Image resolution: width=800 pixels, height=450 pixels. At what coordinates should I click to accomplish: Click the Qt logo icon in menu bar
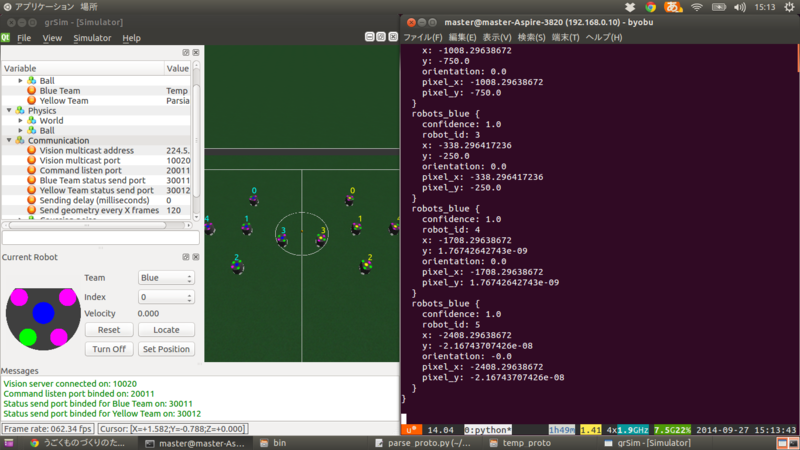pos(5,38)
